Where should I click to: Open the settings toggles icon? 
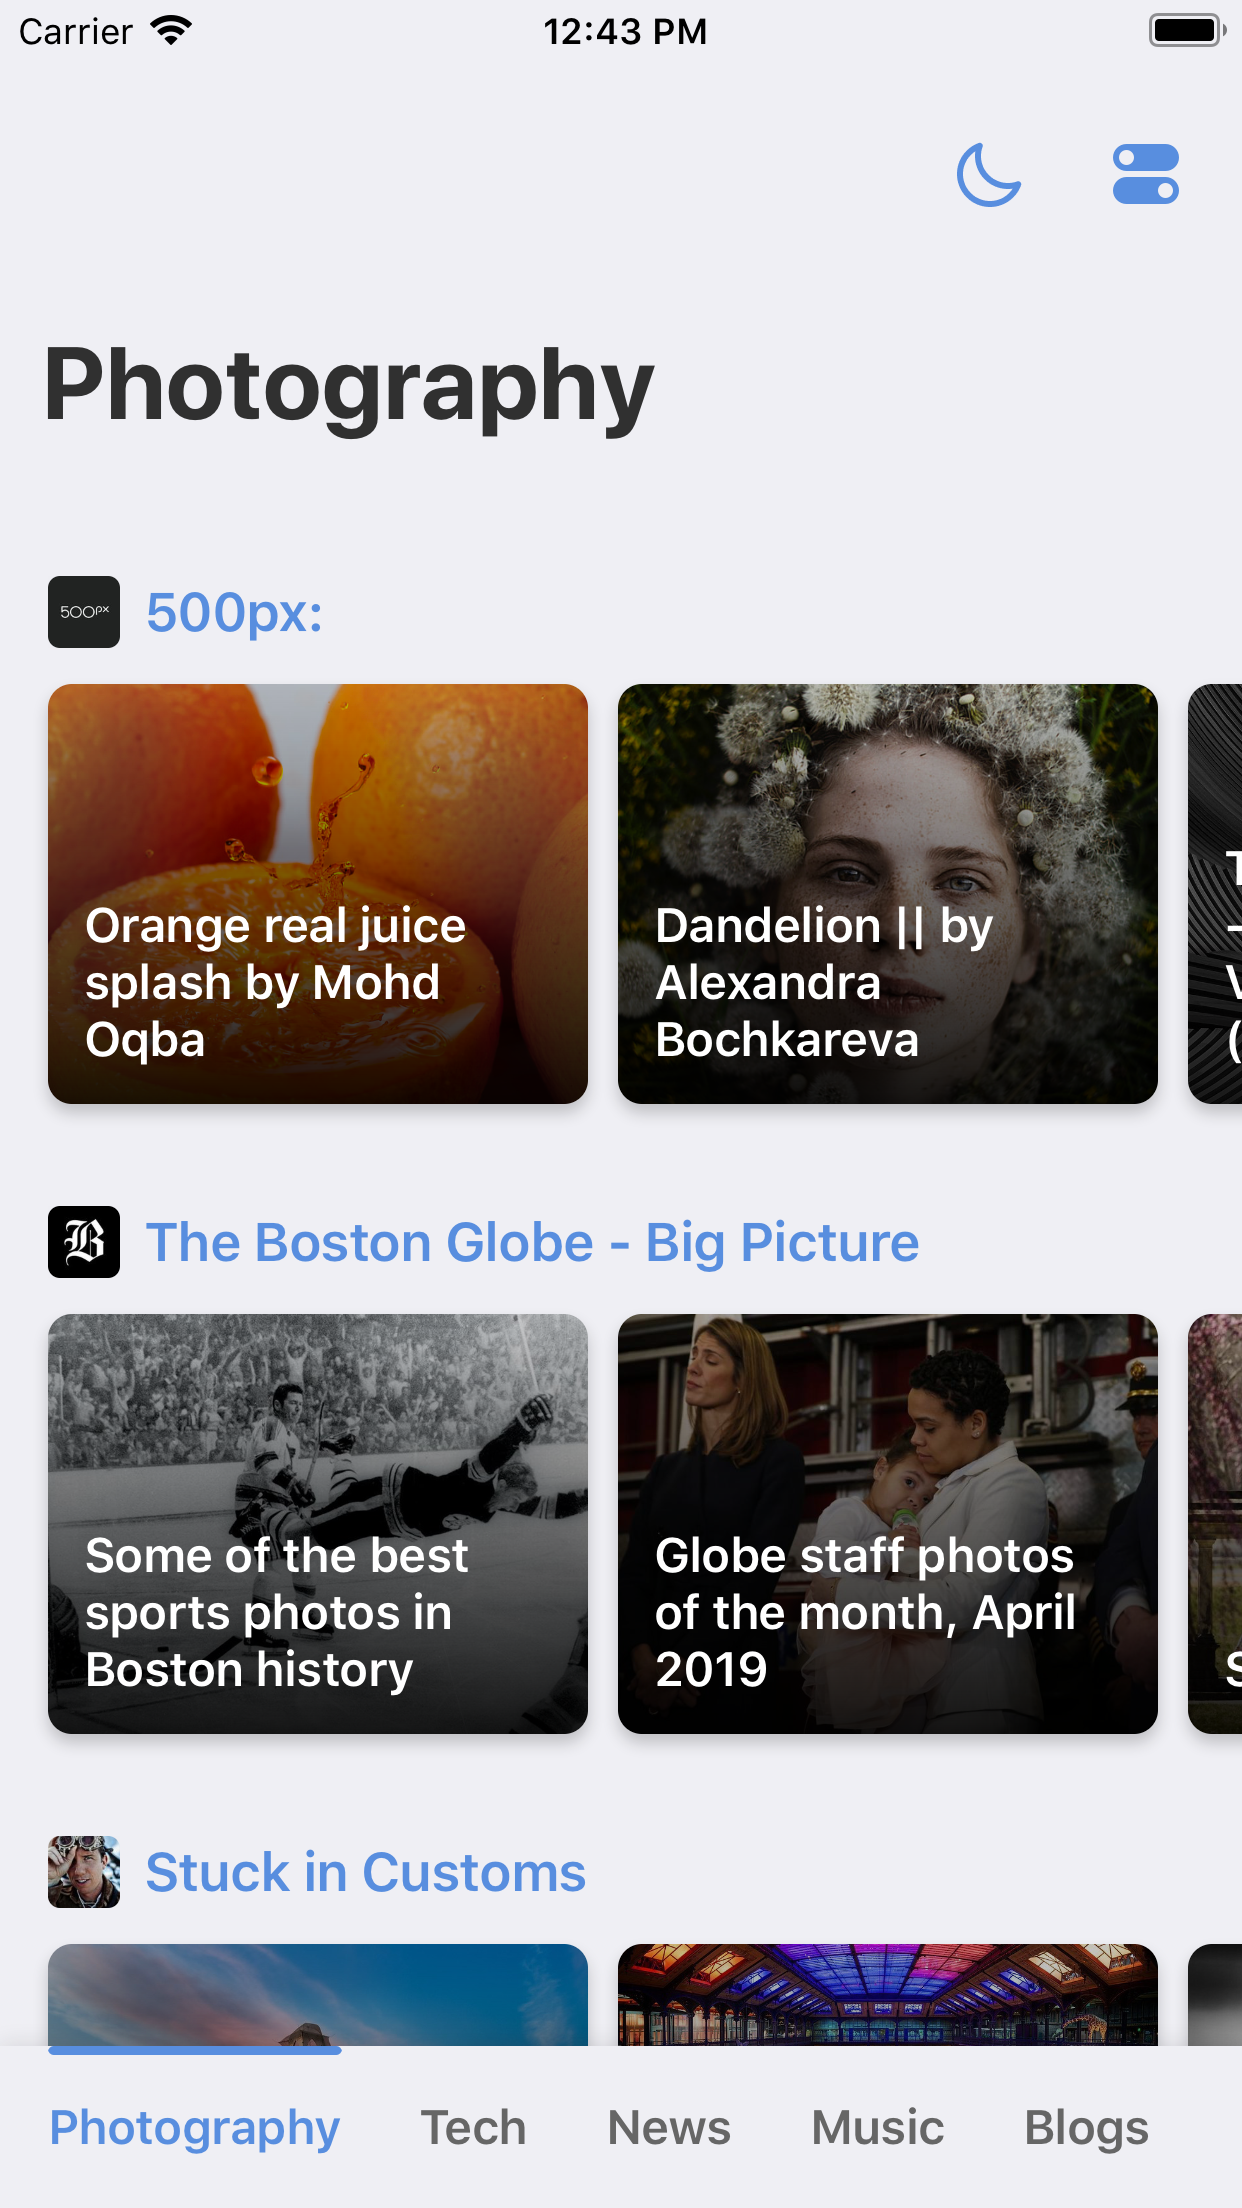point(1145,175)
